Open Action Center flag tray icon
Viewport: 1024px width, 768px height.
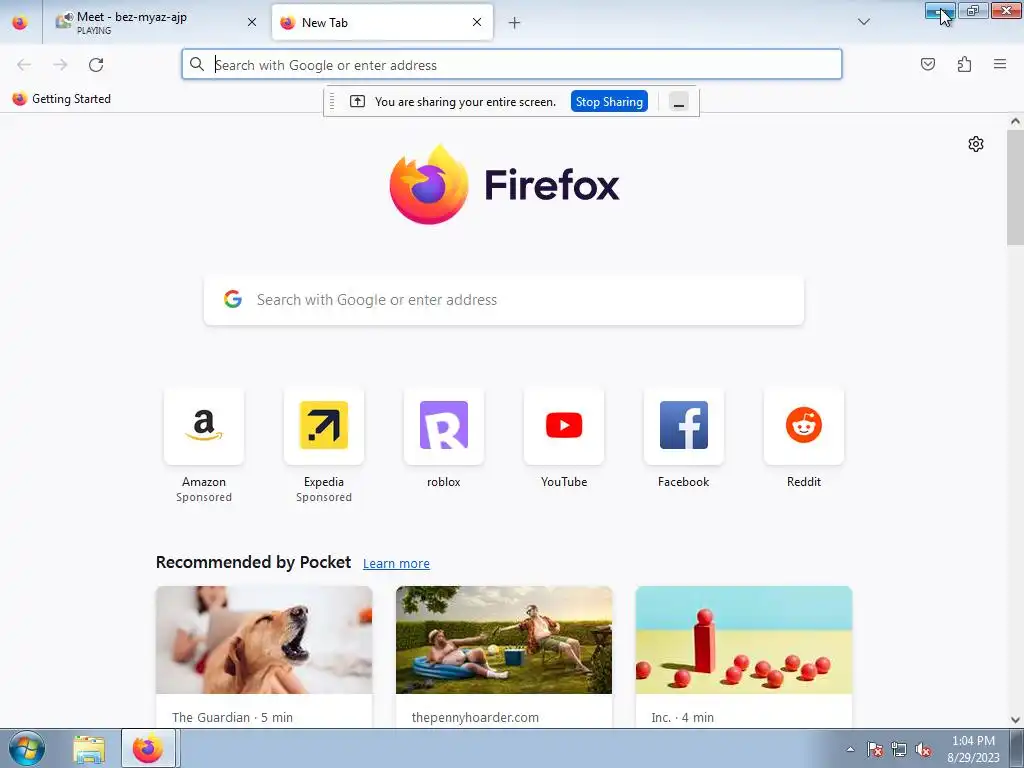click(875, 749)
